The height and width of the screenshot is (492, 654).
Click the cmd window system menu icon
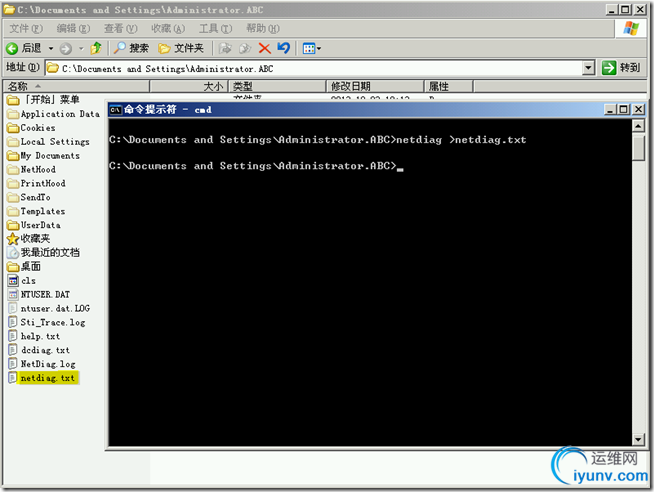pyautogui.click(x=116, y=110)
